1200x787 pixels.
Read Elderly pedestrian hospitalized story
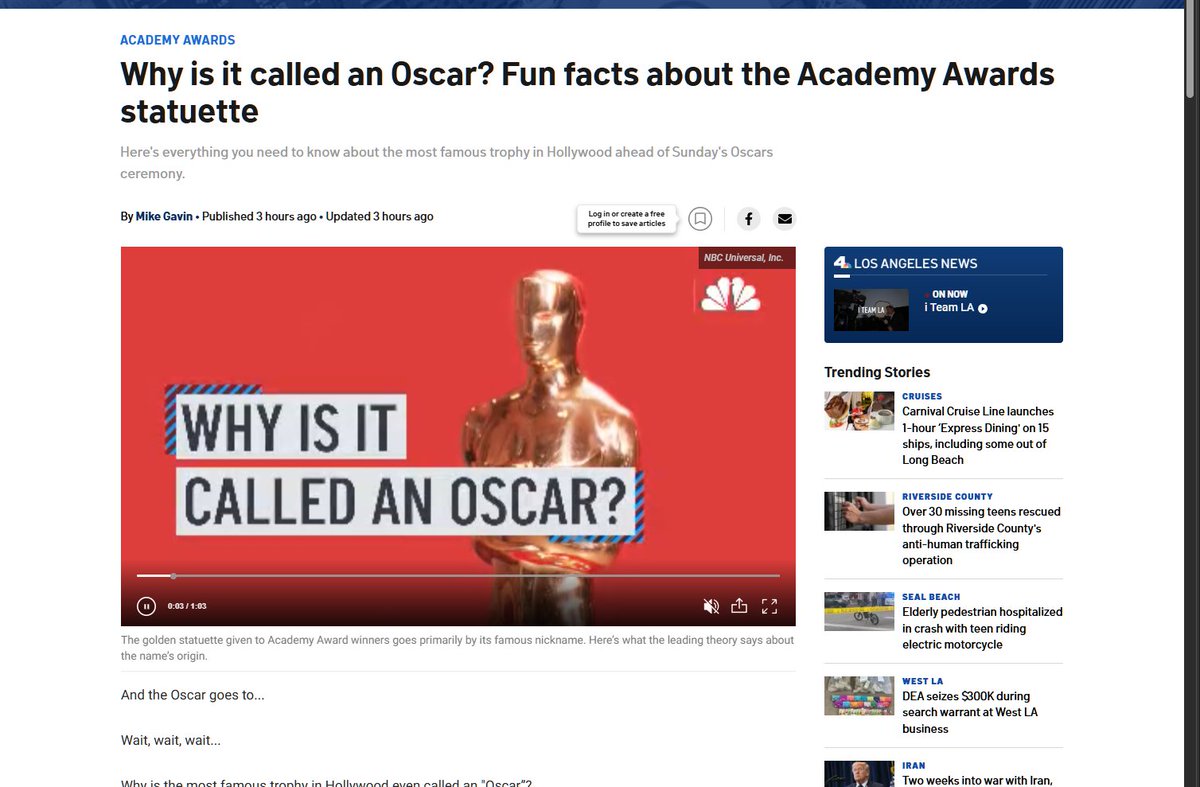(982, 628)
